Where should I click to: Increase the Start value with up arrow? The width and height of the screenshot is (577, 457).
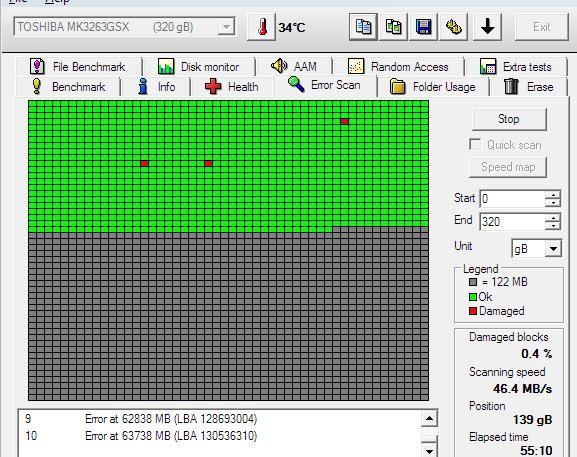point(552,195)
